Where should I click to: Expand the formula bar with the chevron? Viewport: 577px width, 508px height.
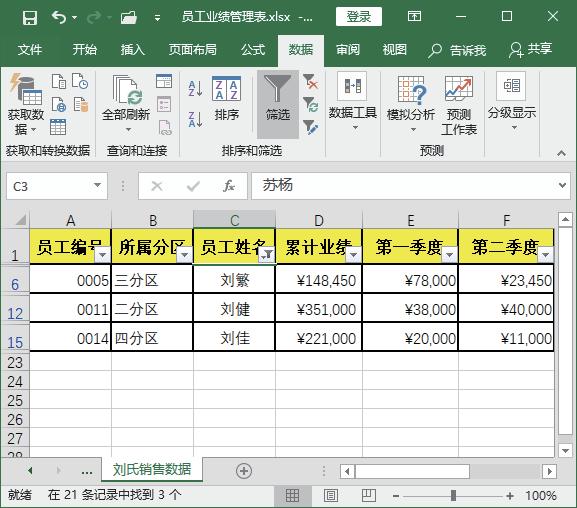click(x=562, y=185)
